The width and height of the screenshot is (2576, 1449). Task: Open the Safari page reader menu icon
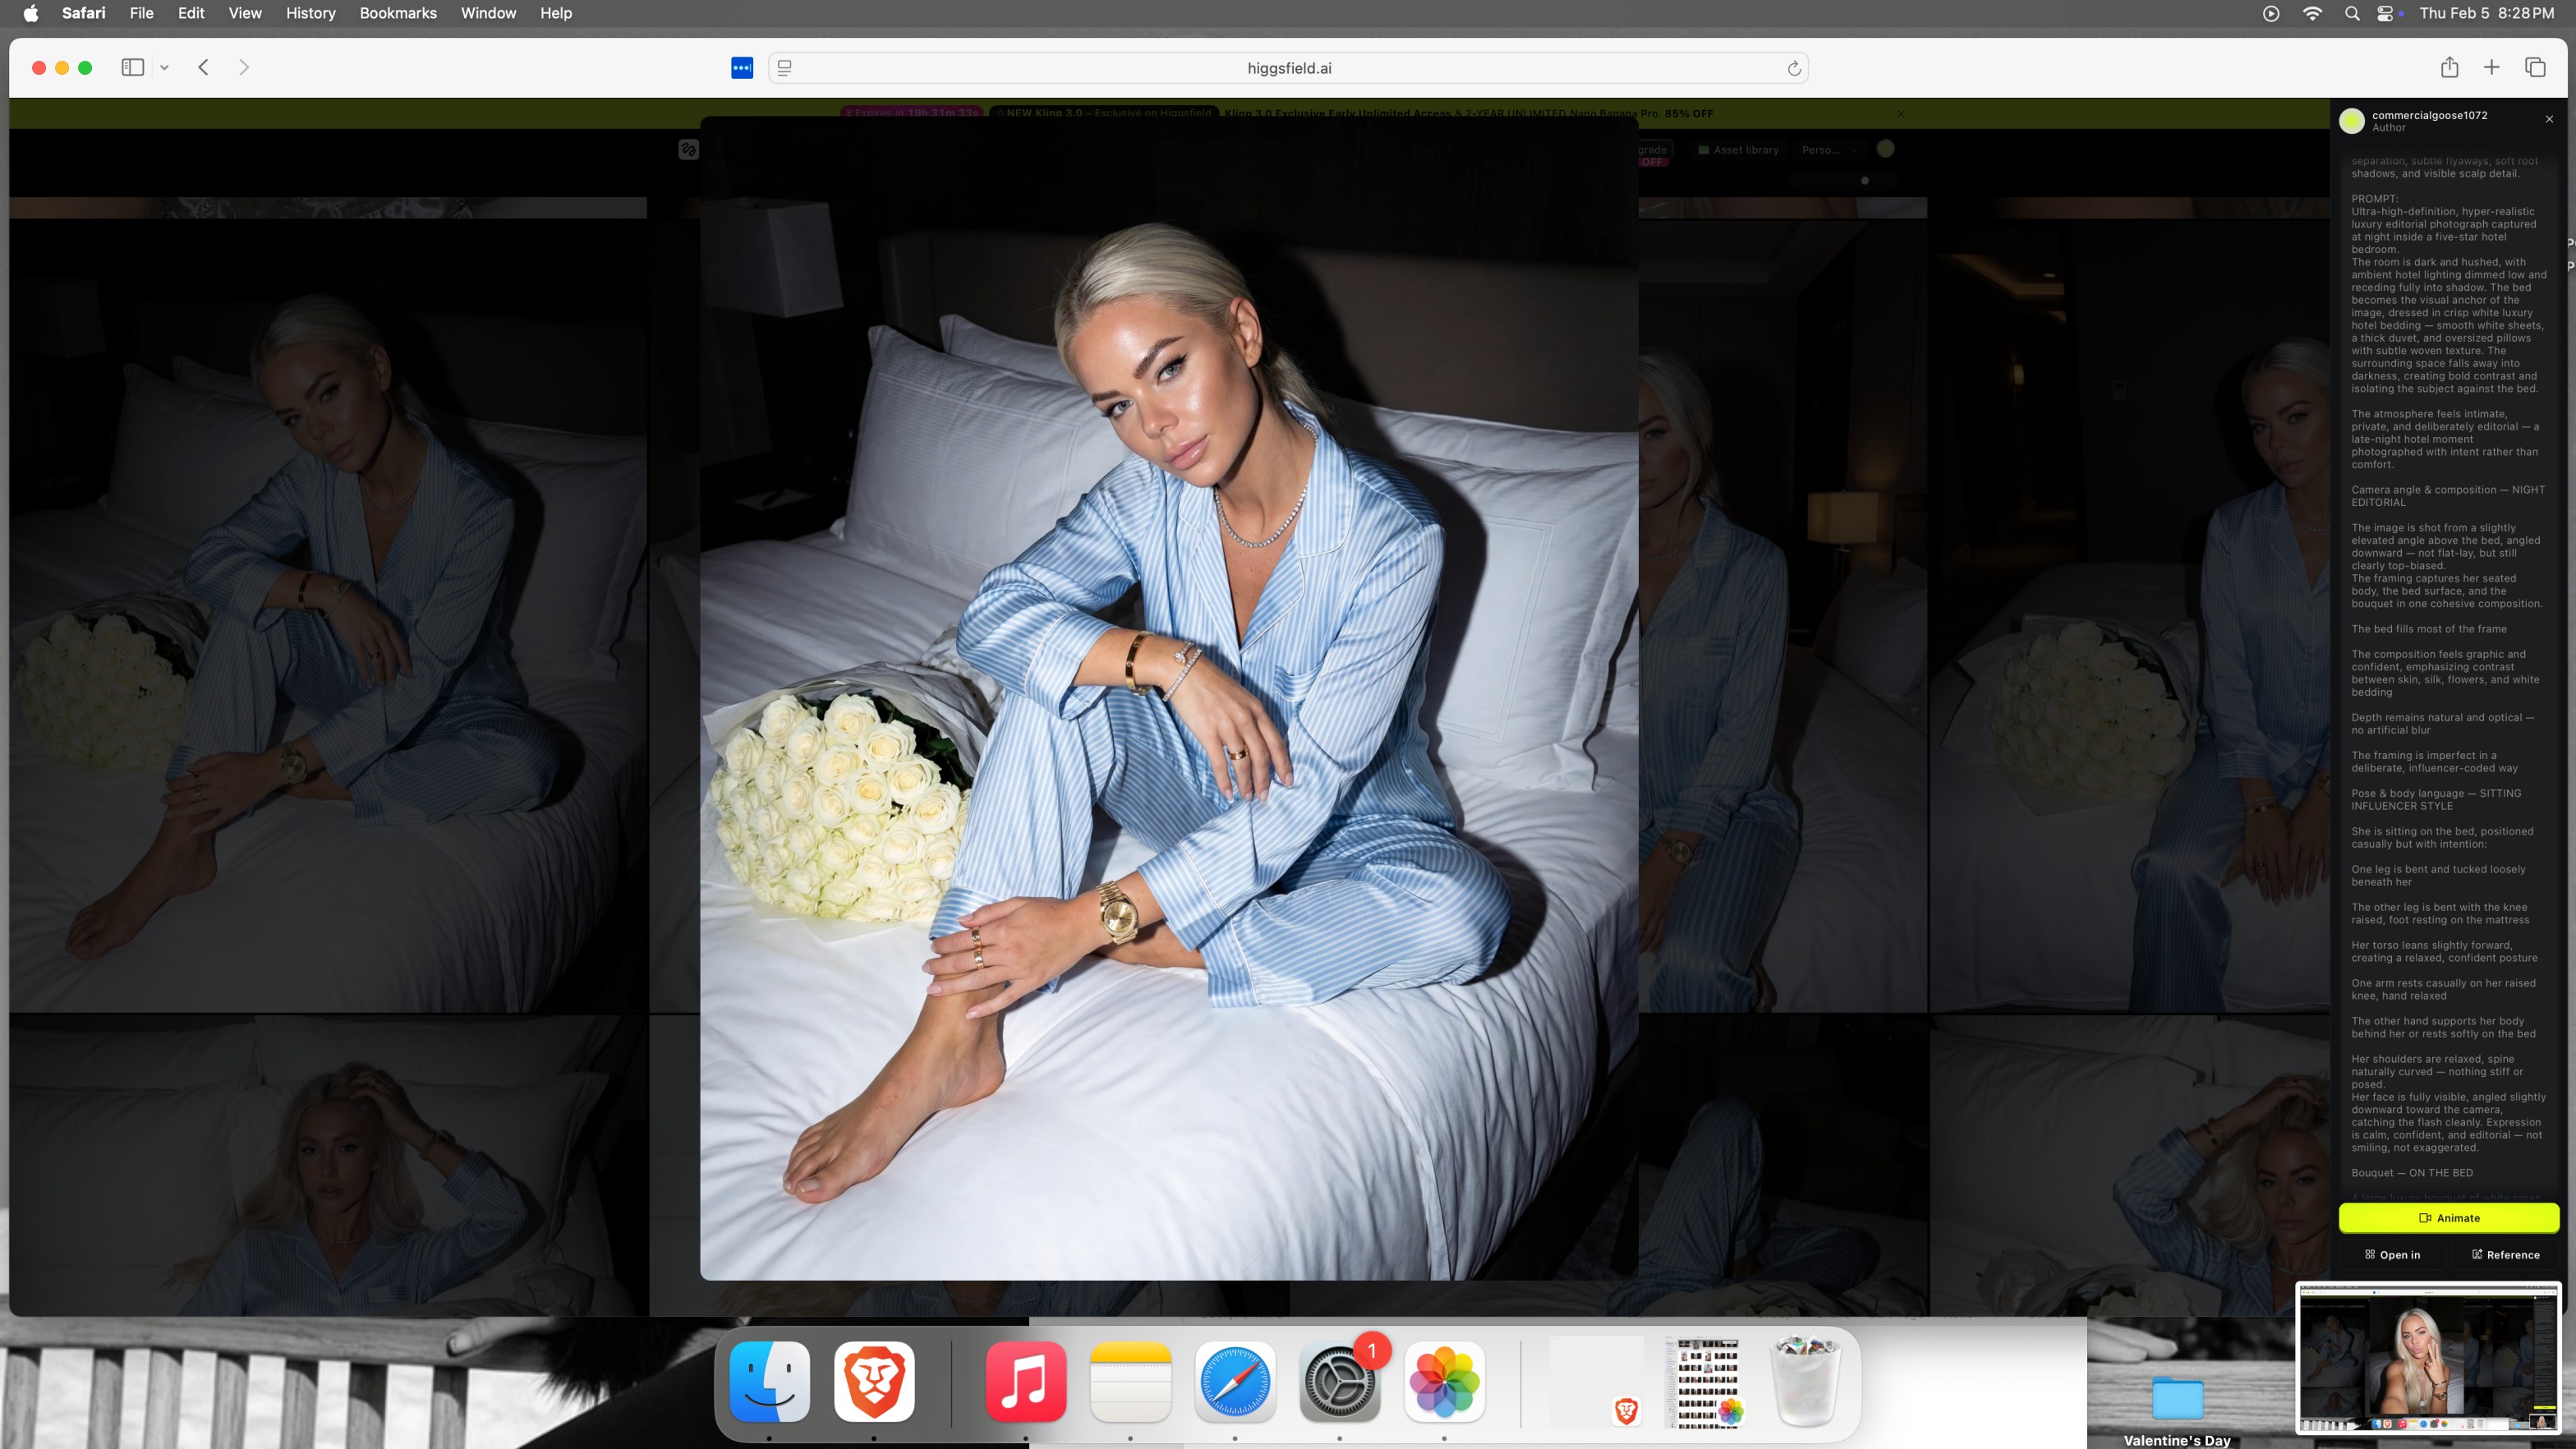click(x=785, y=68)
